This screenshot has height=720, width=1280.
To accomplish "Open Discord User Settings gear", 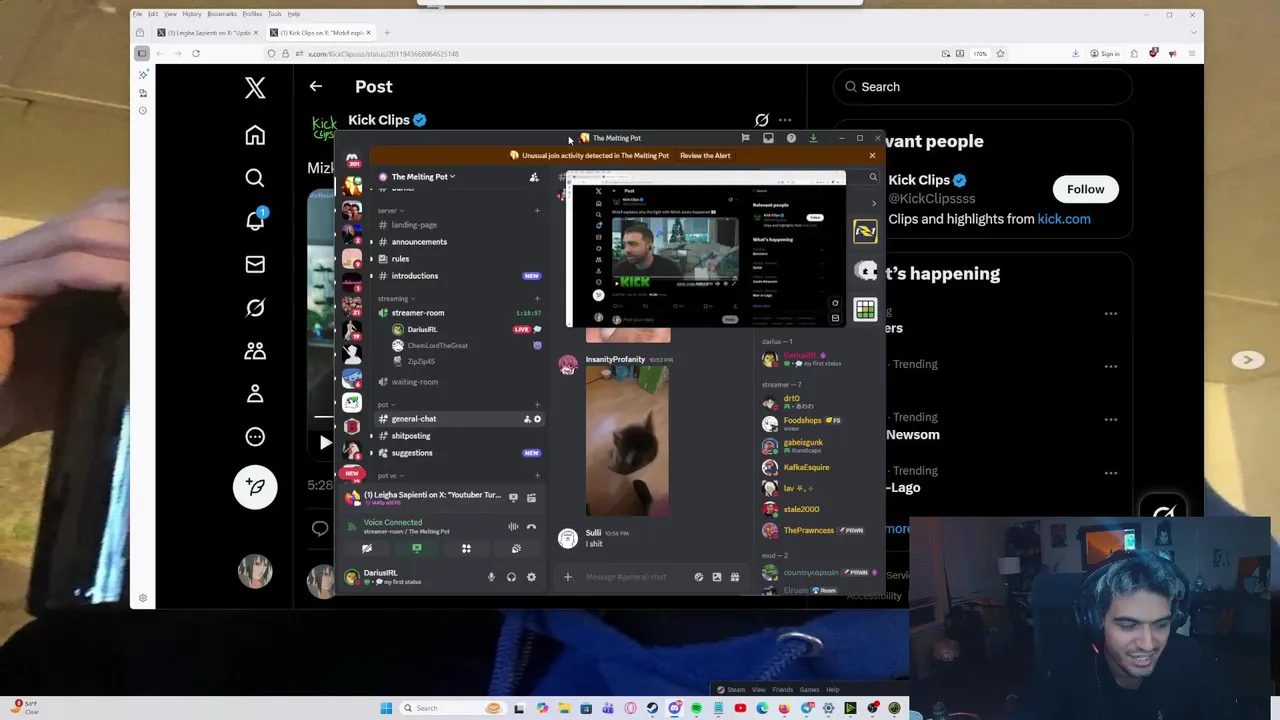I will pyautogui.click(x=531, y=577).
